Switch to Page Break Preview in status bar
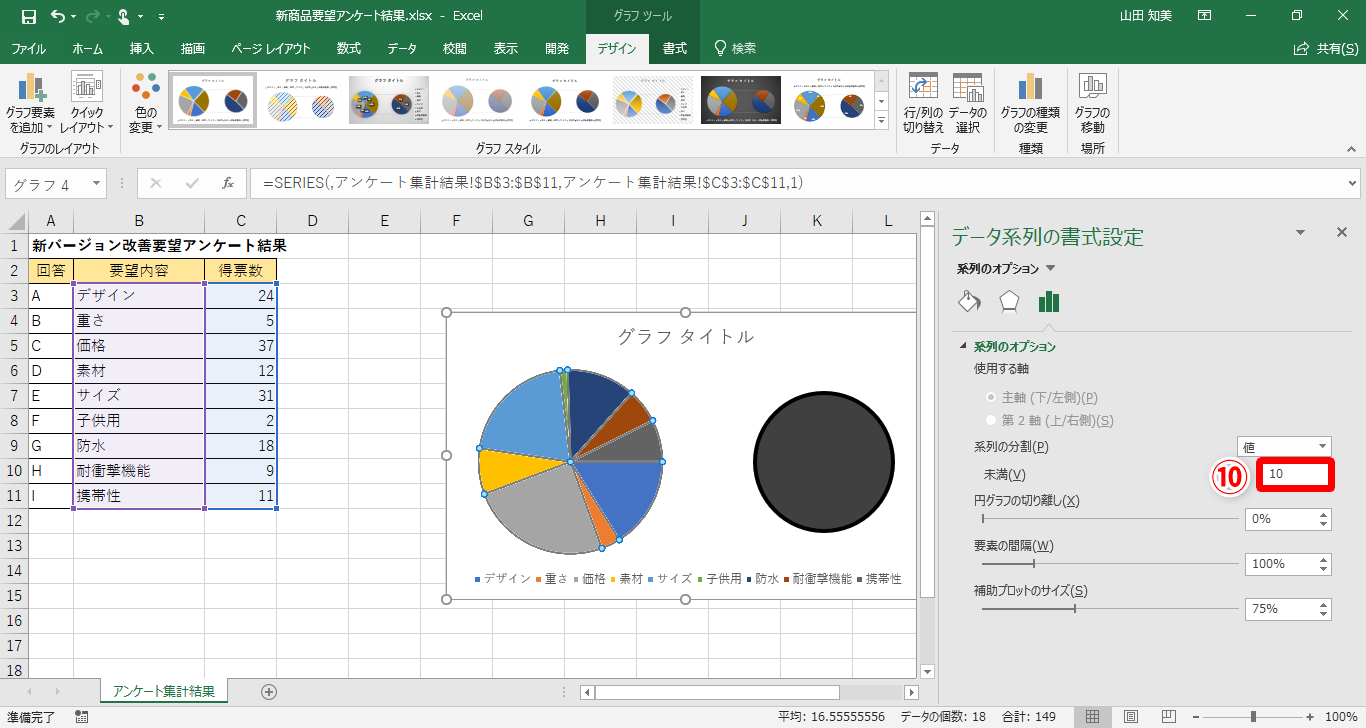 [x=1167, y=717]
